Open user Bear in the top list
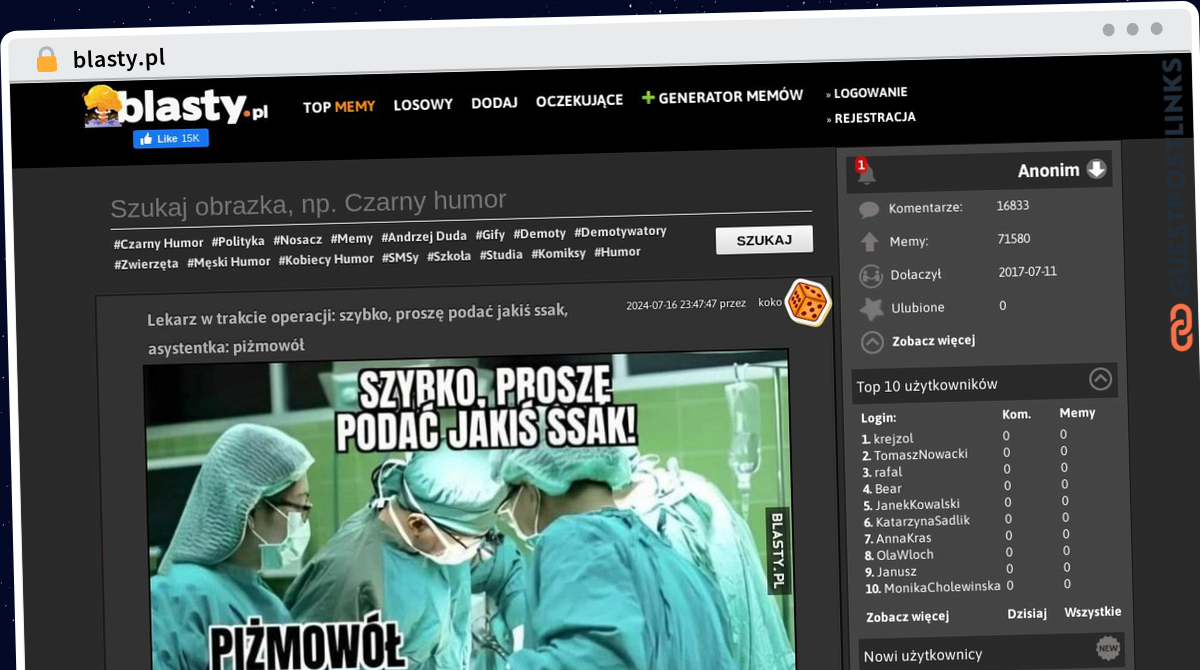This screenshot has width=1200, height=670. coord(888,489)
